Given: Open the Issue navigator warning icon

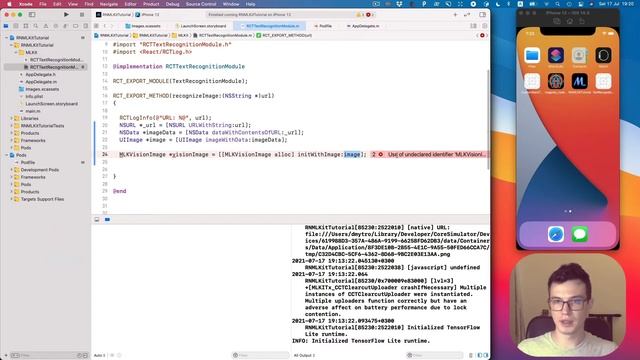Looking at the screenshot, I should 46,26.
